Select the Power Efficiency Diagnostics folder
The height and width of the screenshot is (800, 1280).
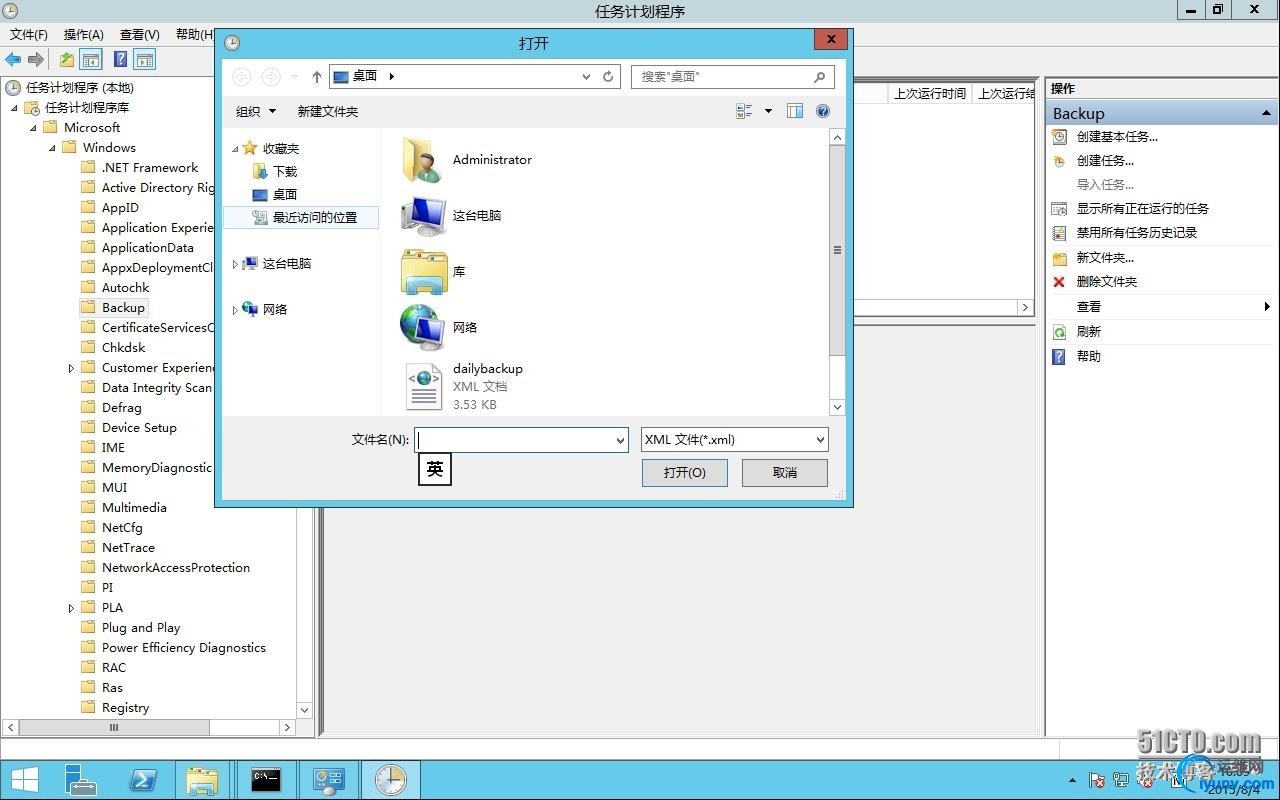coord(184,648)
